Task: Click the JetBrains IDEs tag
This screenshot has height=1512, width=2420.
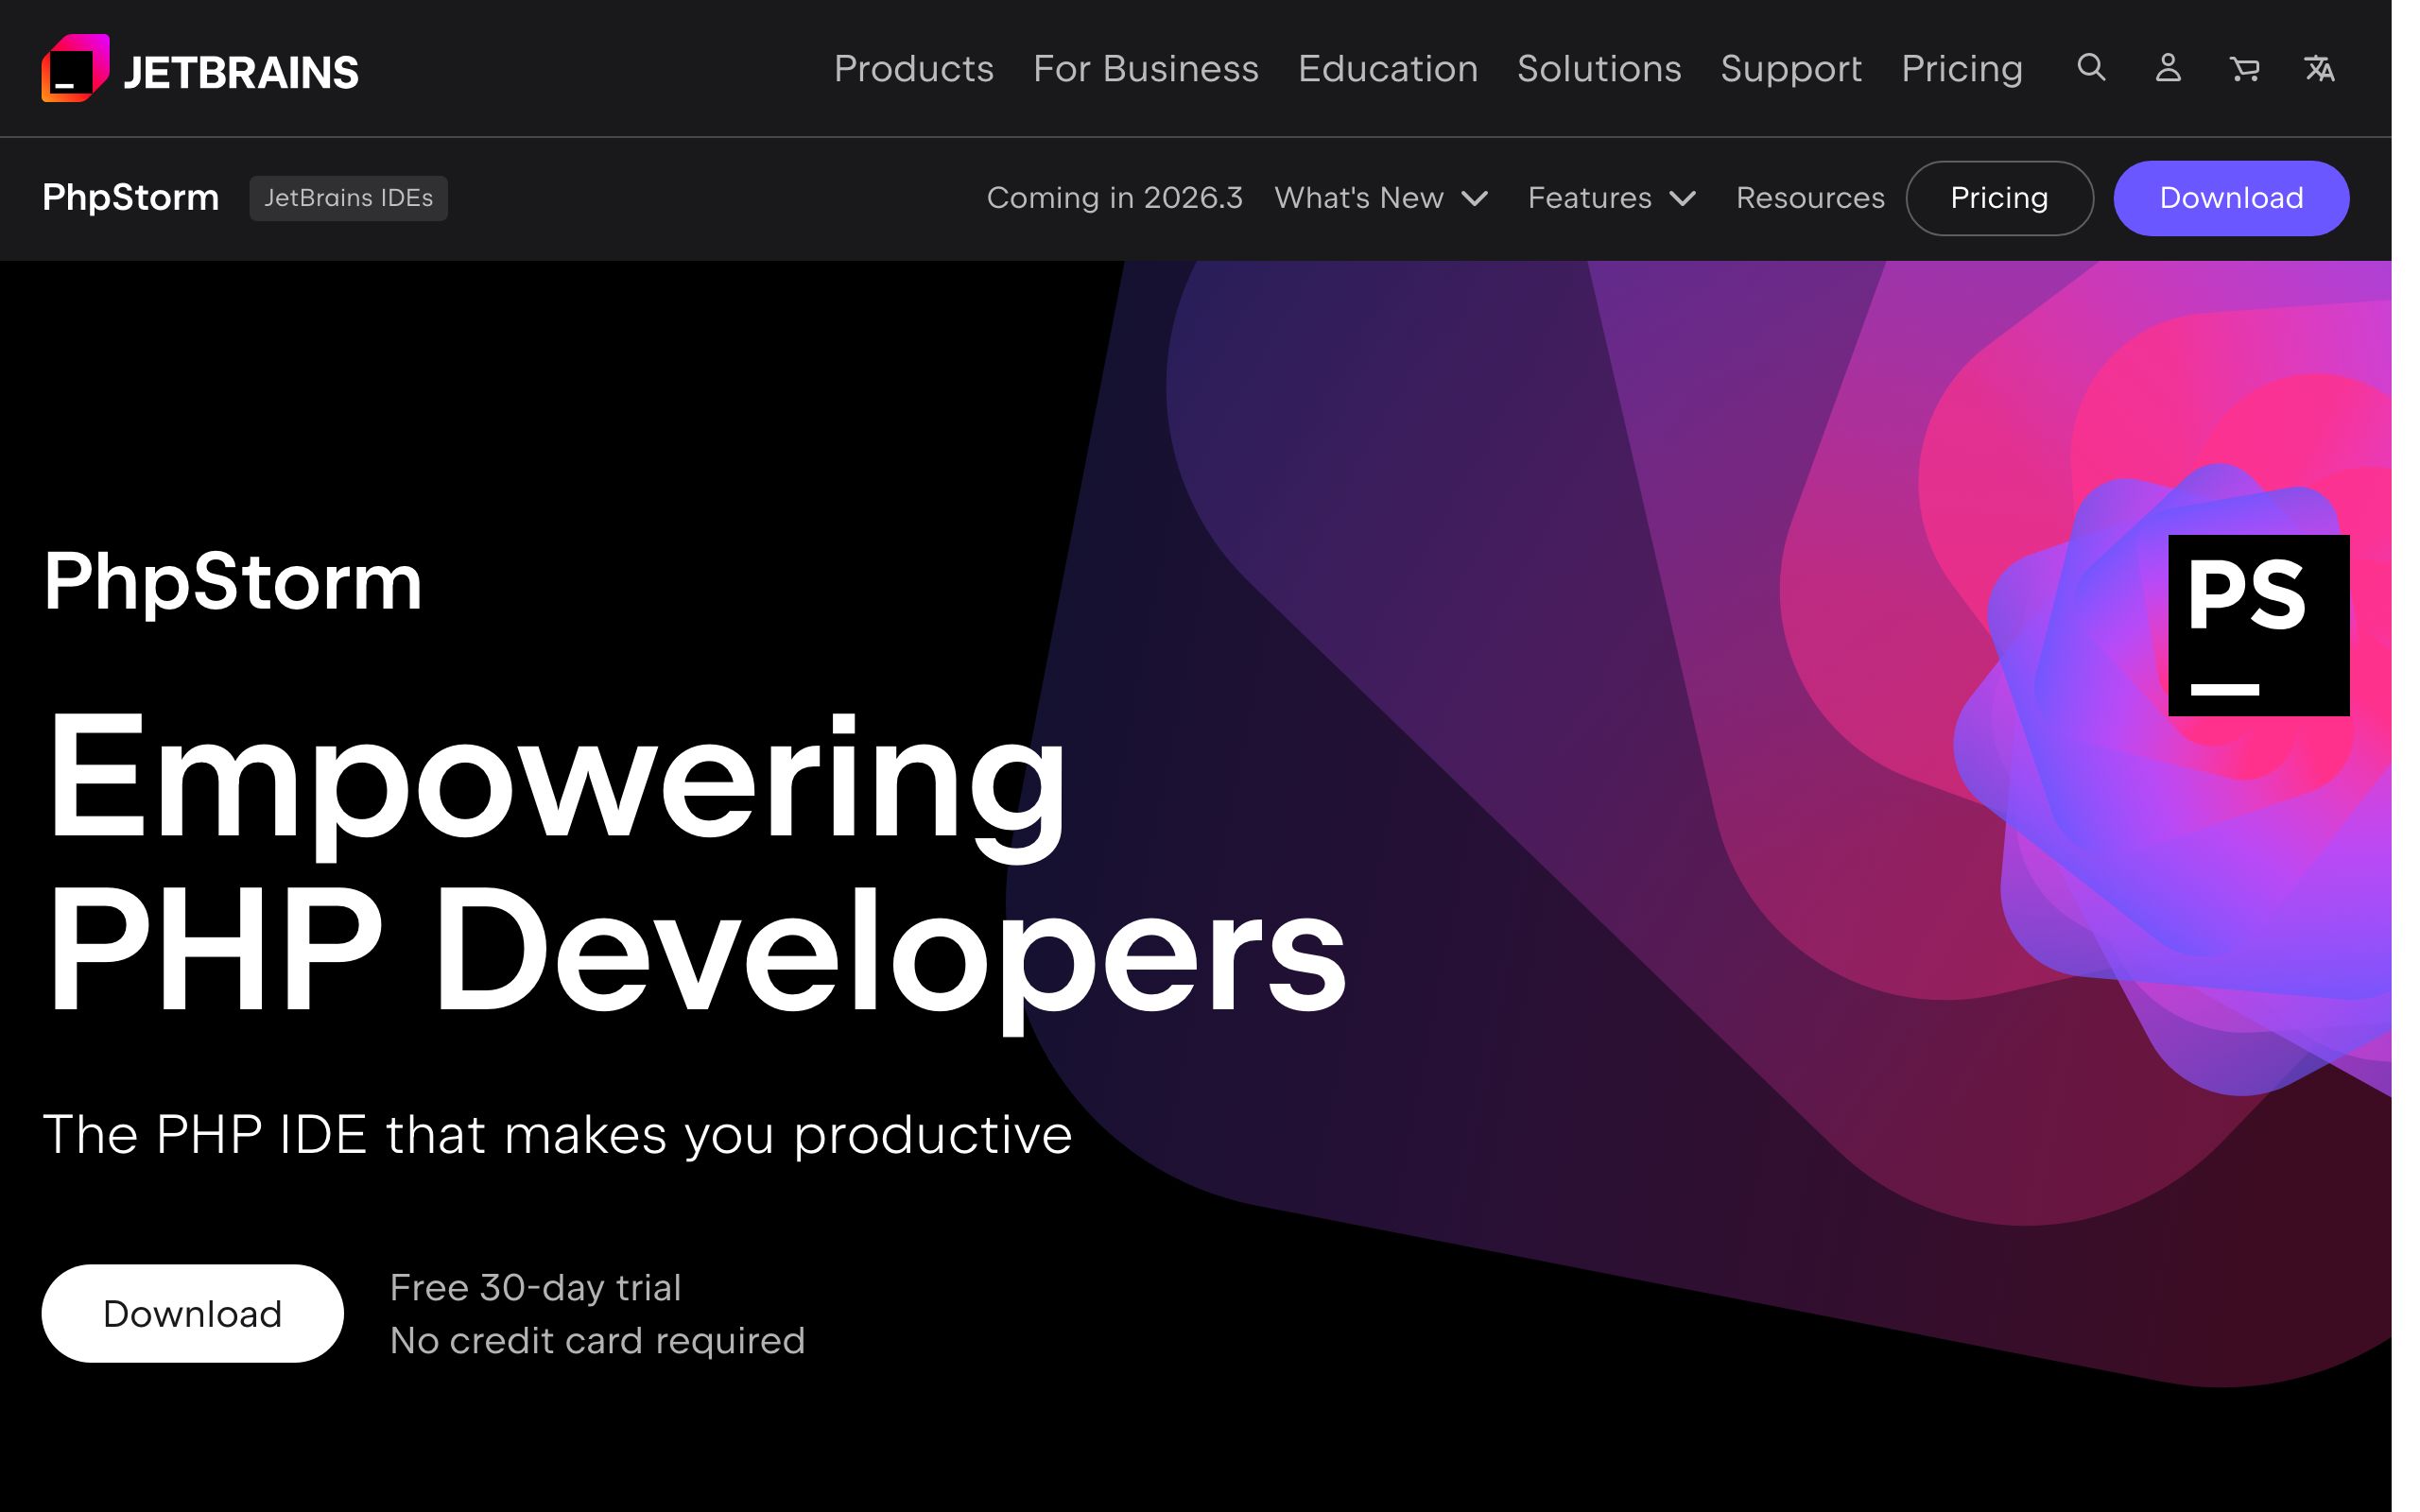Action: click(x=348, y=198)
